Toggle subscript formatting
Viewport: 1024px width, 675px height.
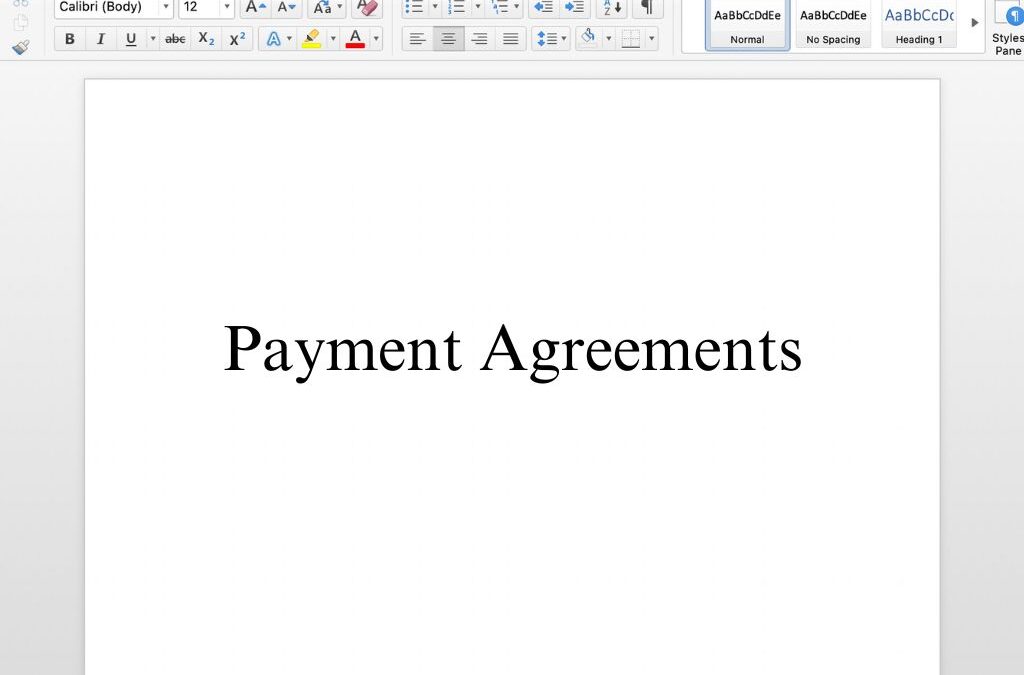click(x=206, y=39)
